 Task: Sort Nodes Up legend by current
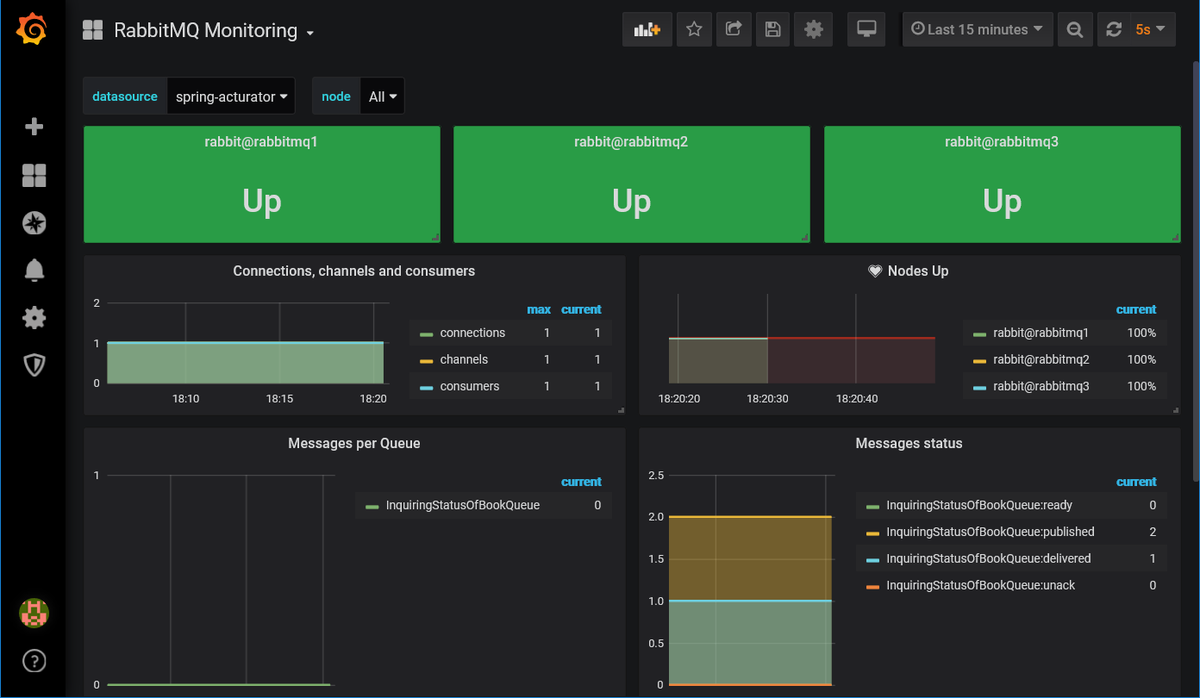tap(1136, 310)
